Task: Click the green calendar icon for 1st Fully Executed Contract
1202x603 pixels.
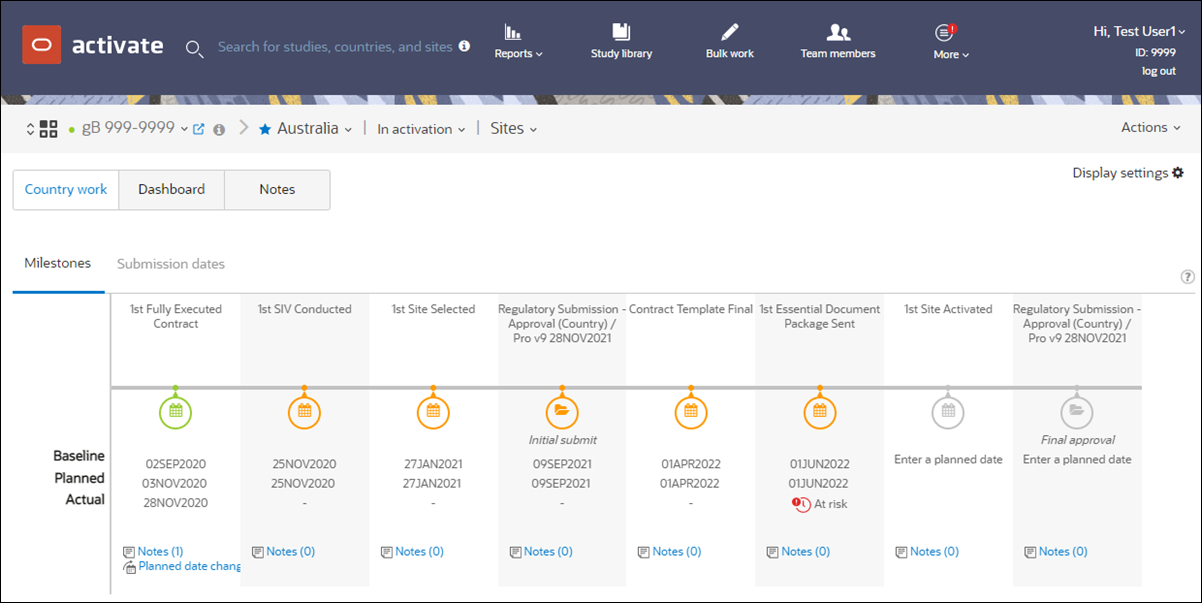Action: [x=176, y=411]
